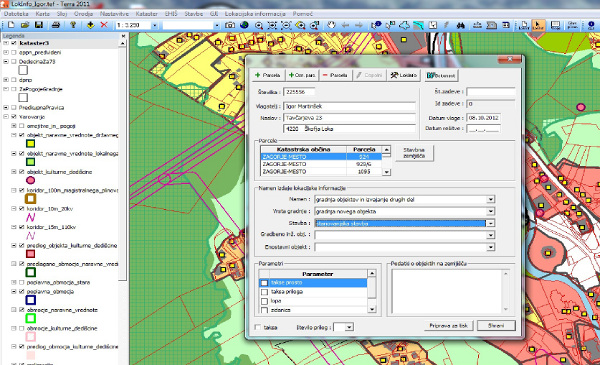Open the Stavba dropdown arrow
Screen dimensions: 600x365
(x=491, y=223)
